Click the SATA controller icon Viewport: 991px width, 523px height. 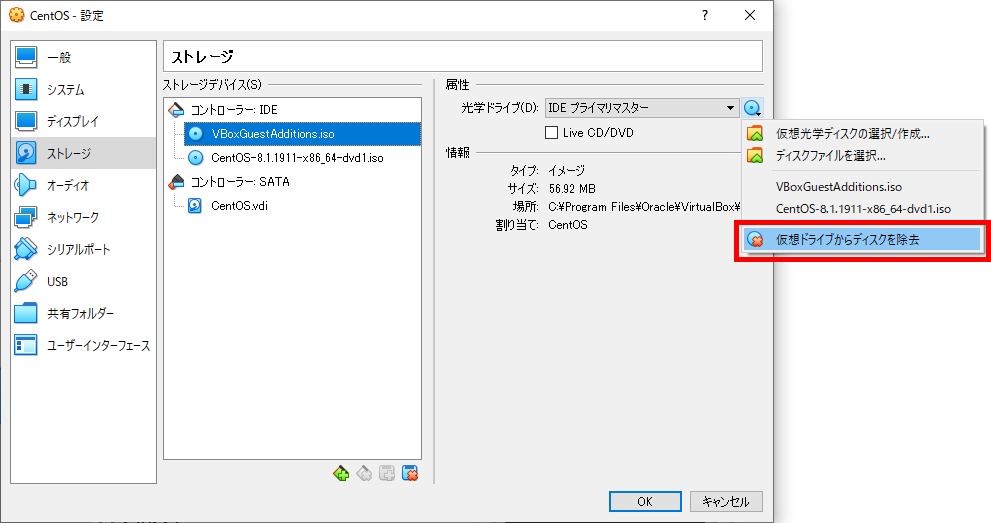click(x=177, y=182)
